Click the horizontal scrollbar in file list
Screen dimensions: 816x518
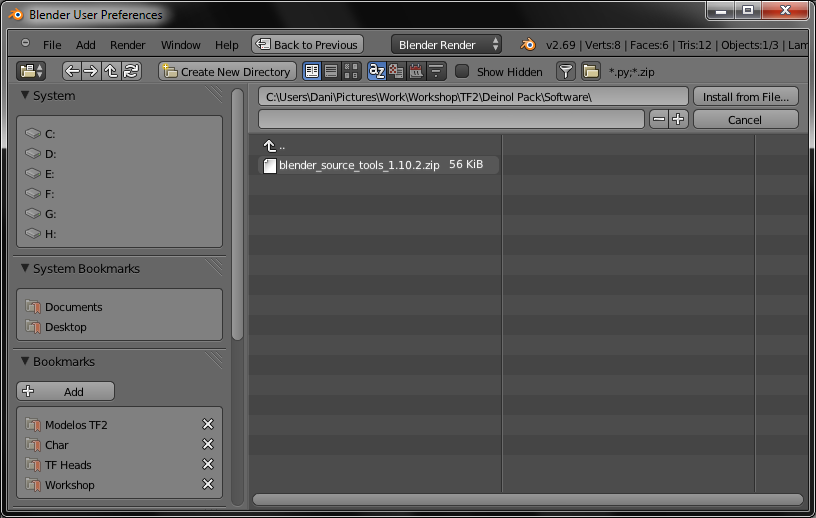pos(528,499)
